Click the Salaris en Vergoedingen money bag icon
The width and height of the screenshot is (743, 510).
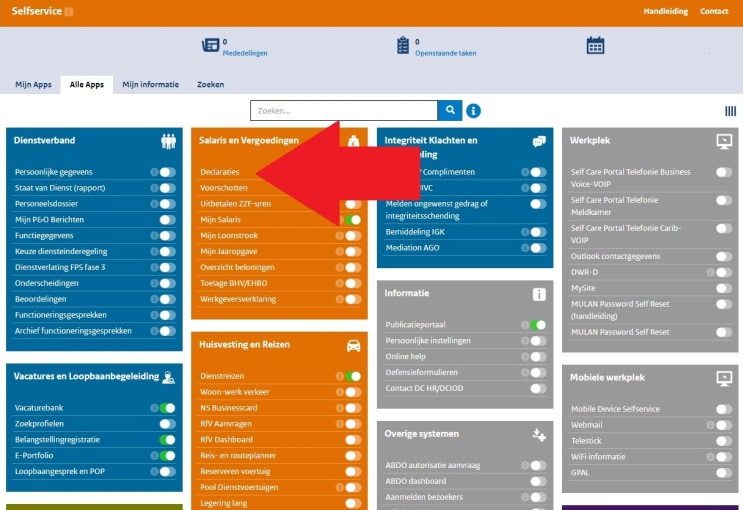[353, 141]
